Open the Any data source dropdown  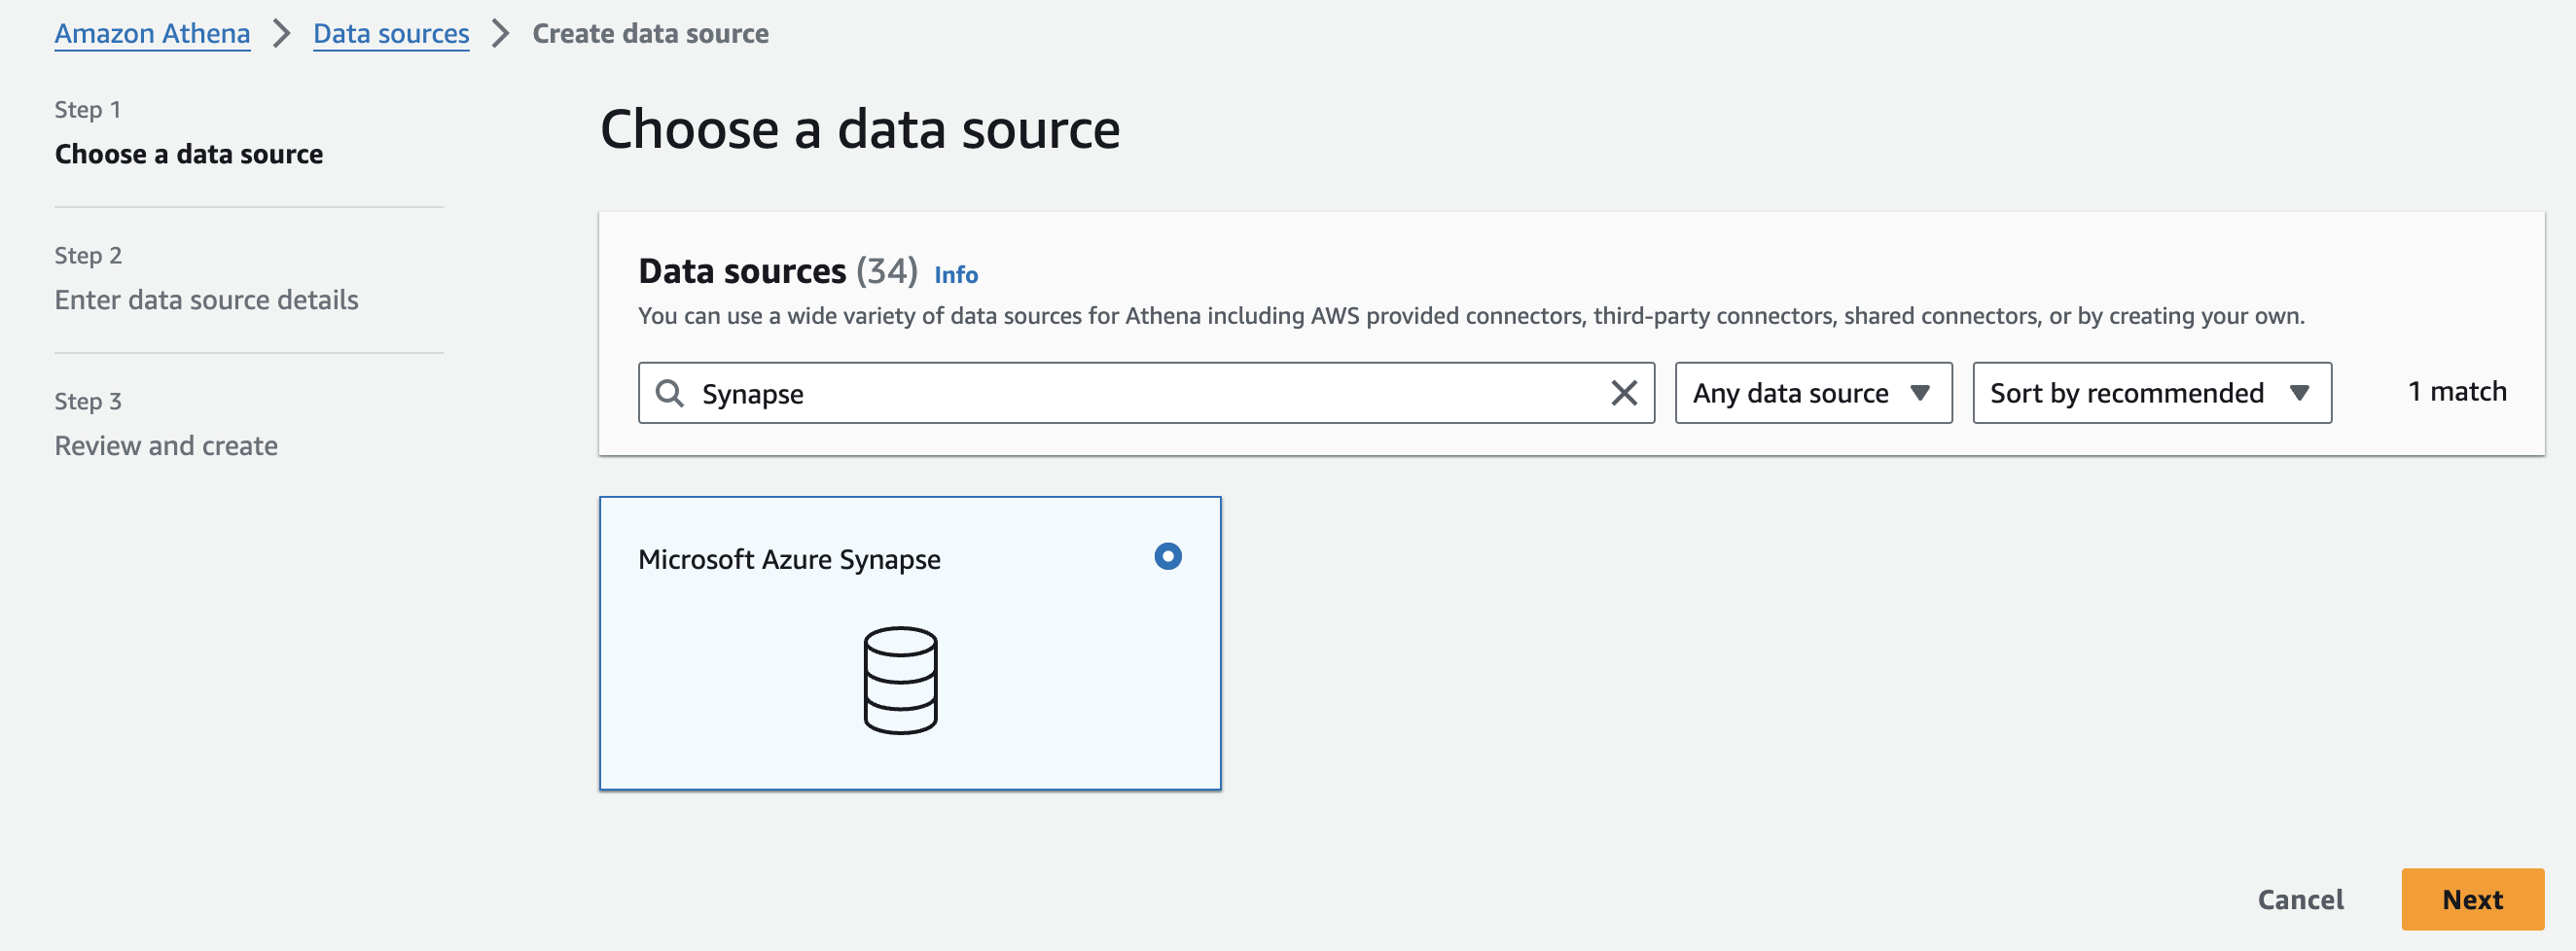(1811, 394)
